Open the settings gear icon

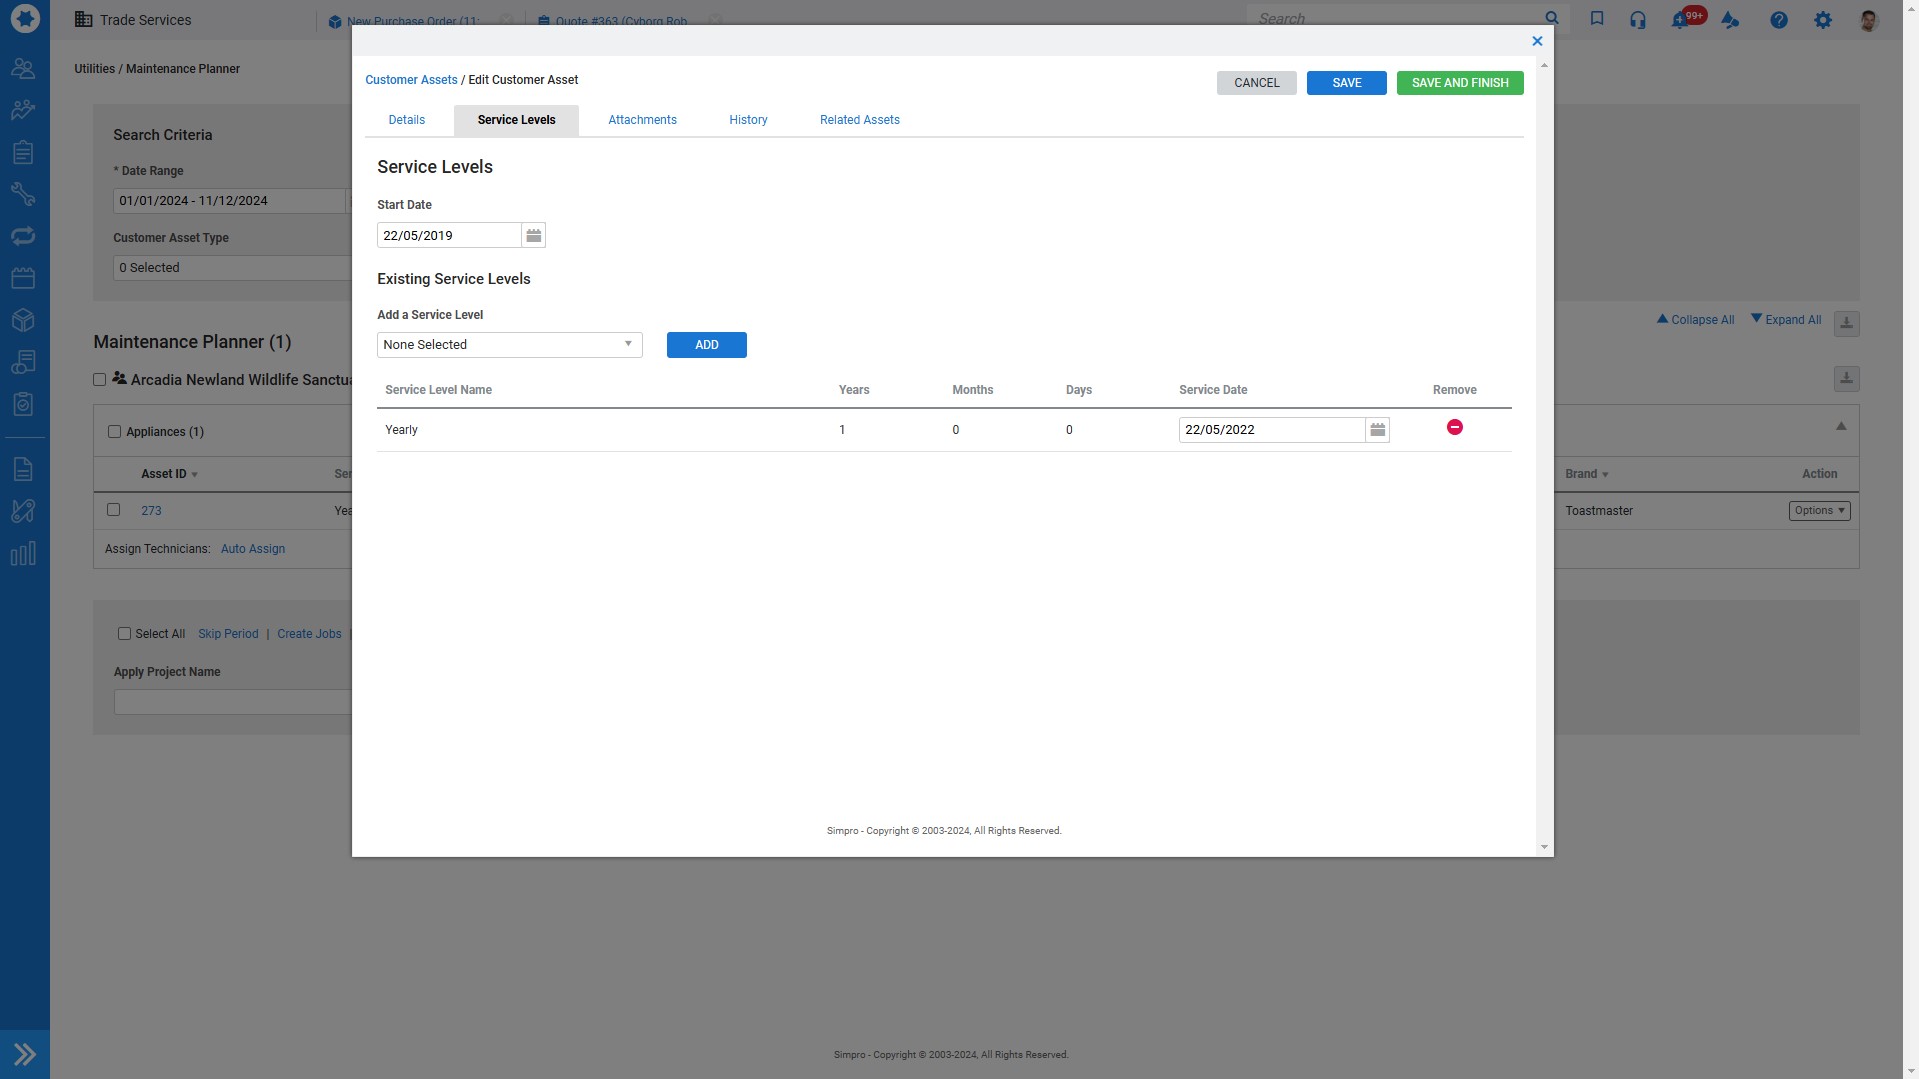point(1822,20)
